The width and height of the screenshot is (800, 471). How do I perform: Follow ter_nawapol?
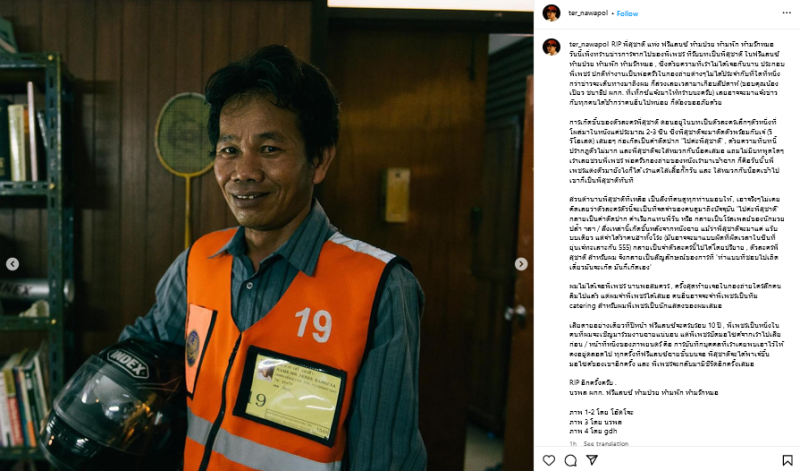tap(627, 14)
